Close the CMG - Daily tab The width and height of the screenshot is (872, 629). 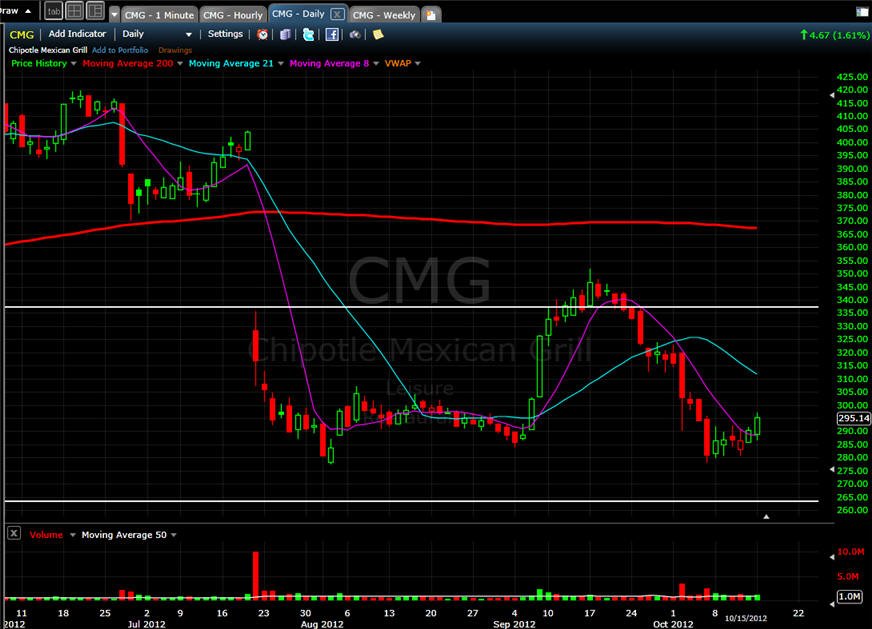click(337, 14)
